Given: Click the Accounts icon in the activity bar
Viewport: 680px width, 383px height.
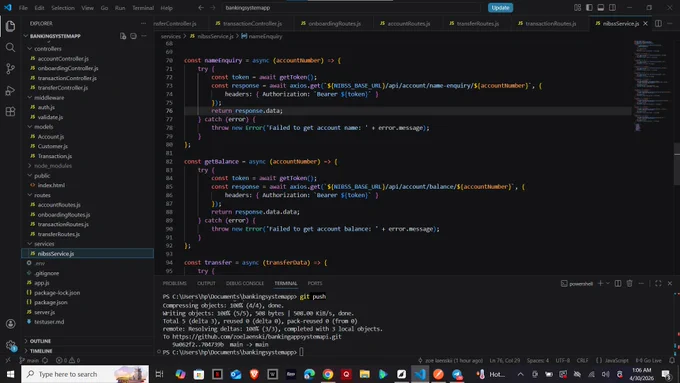Looking at the screenshot, I should click(10, 324).
